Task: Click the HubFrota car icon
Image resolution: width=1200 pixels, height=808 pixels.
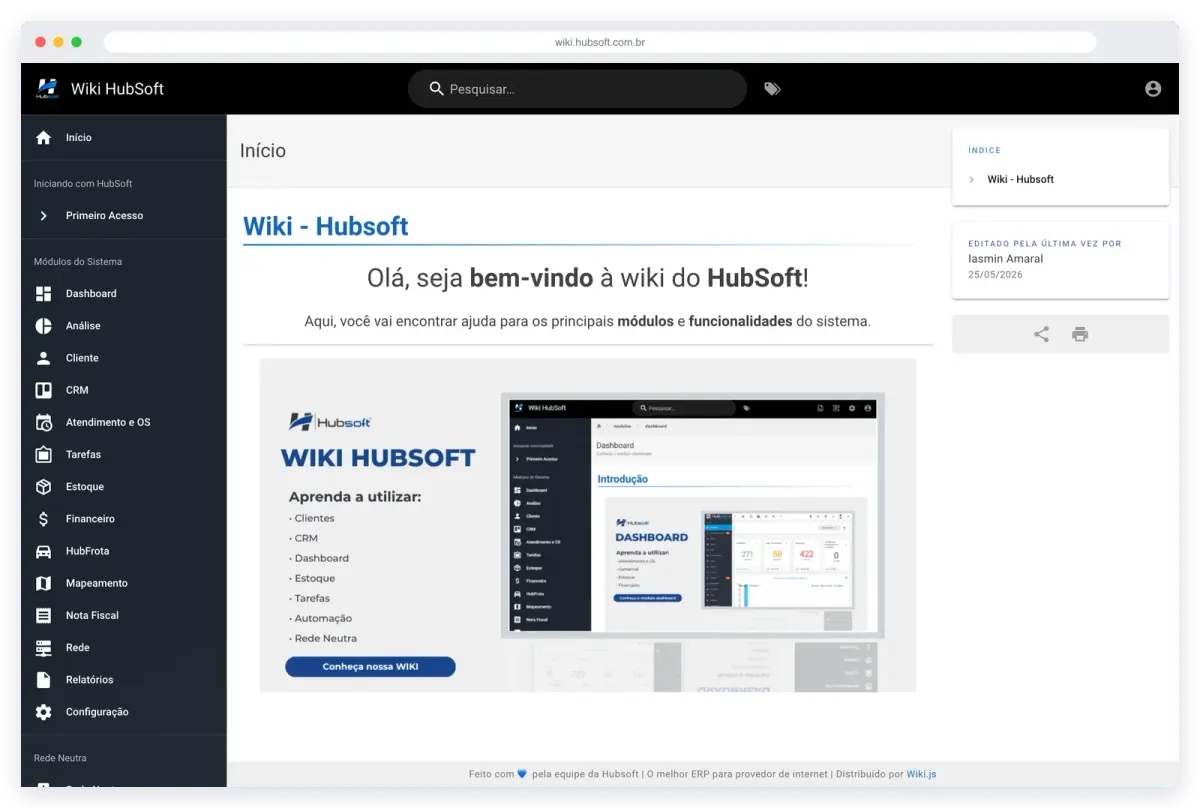Action: click(43, 551)
